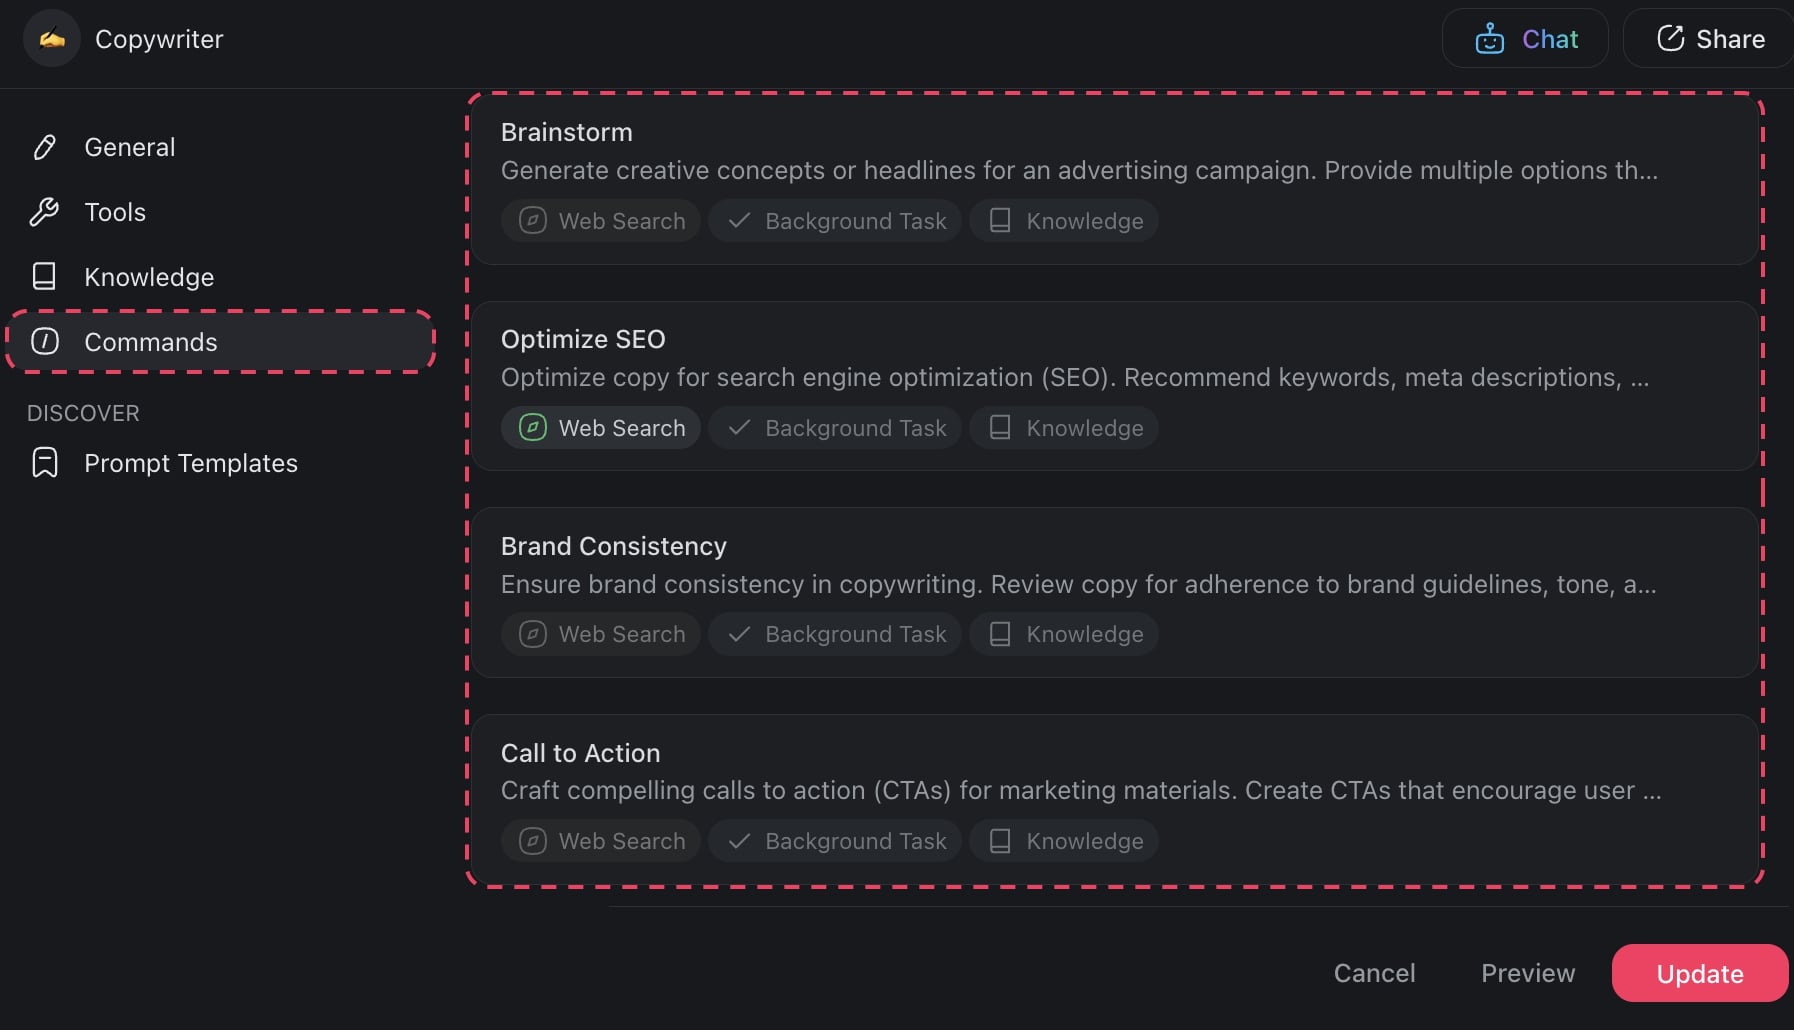
Task: Click the Commands slash icon
Action: click(x=45, y=342)
